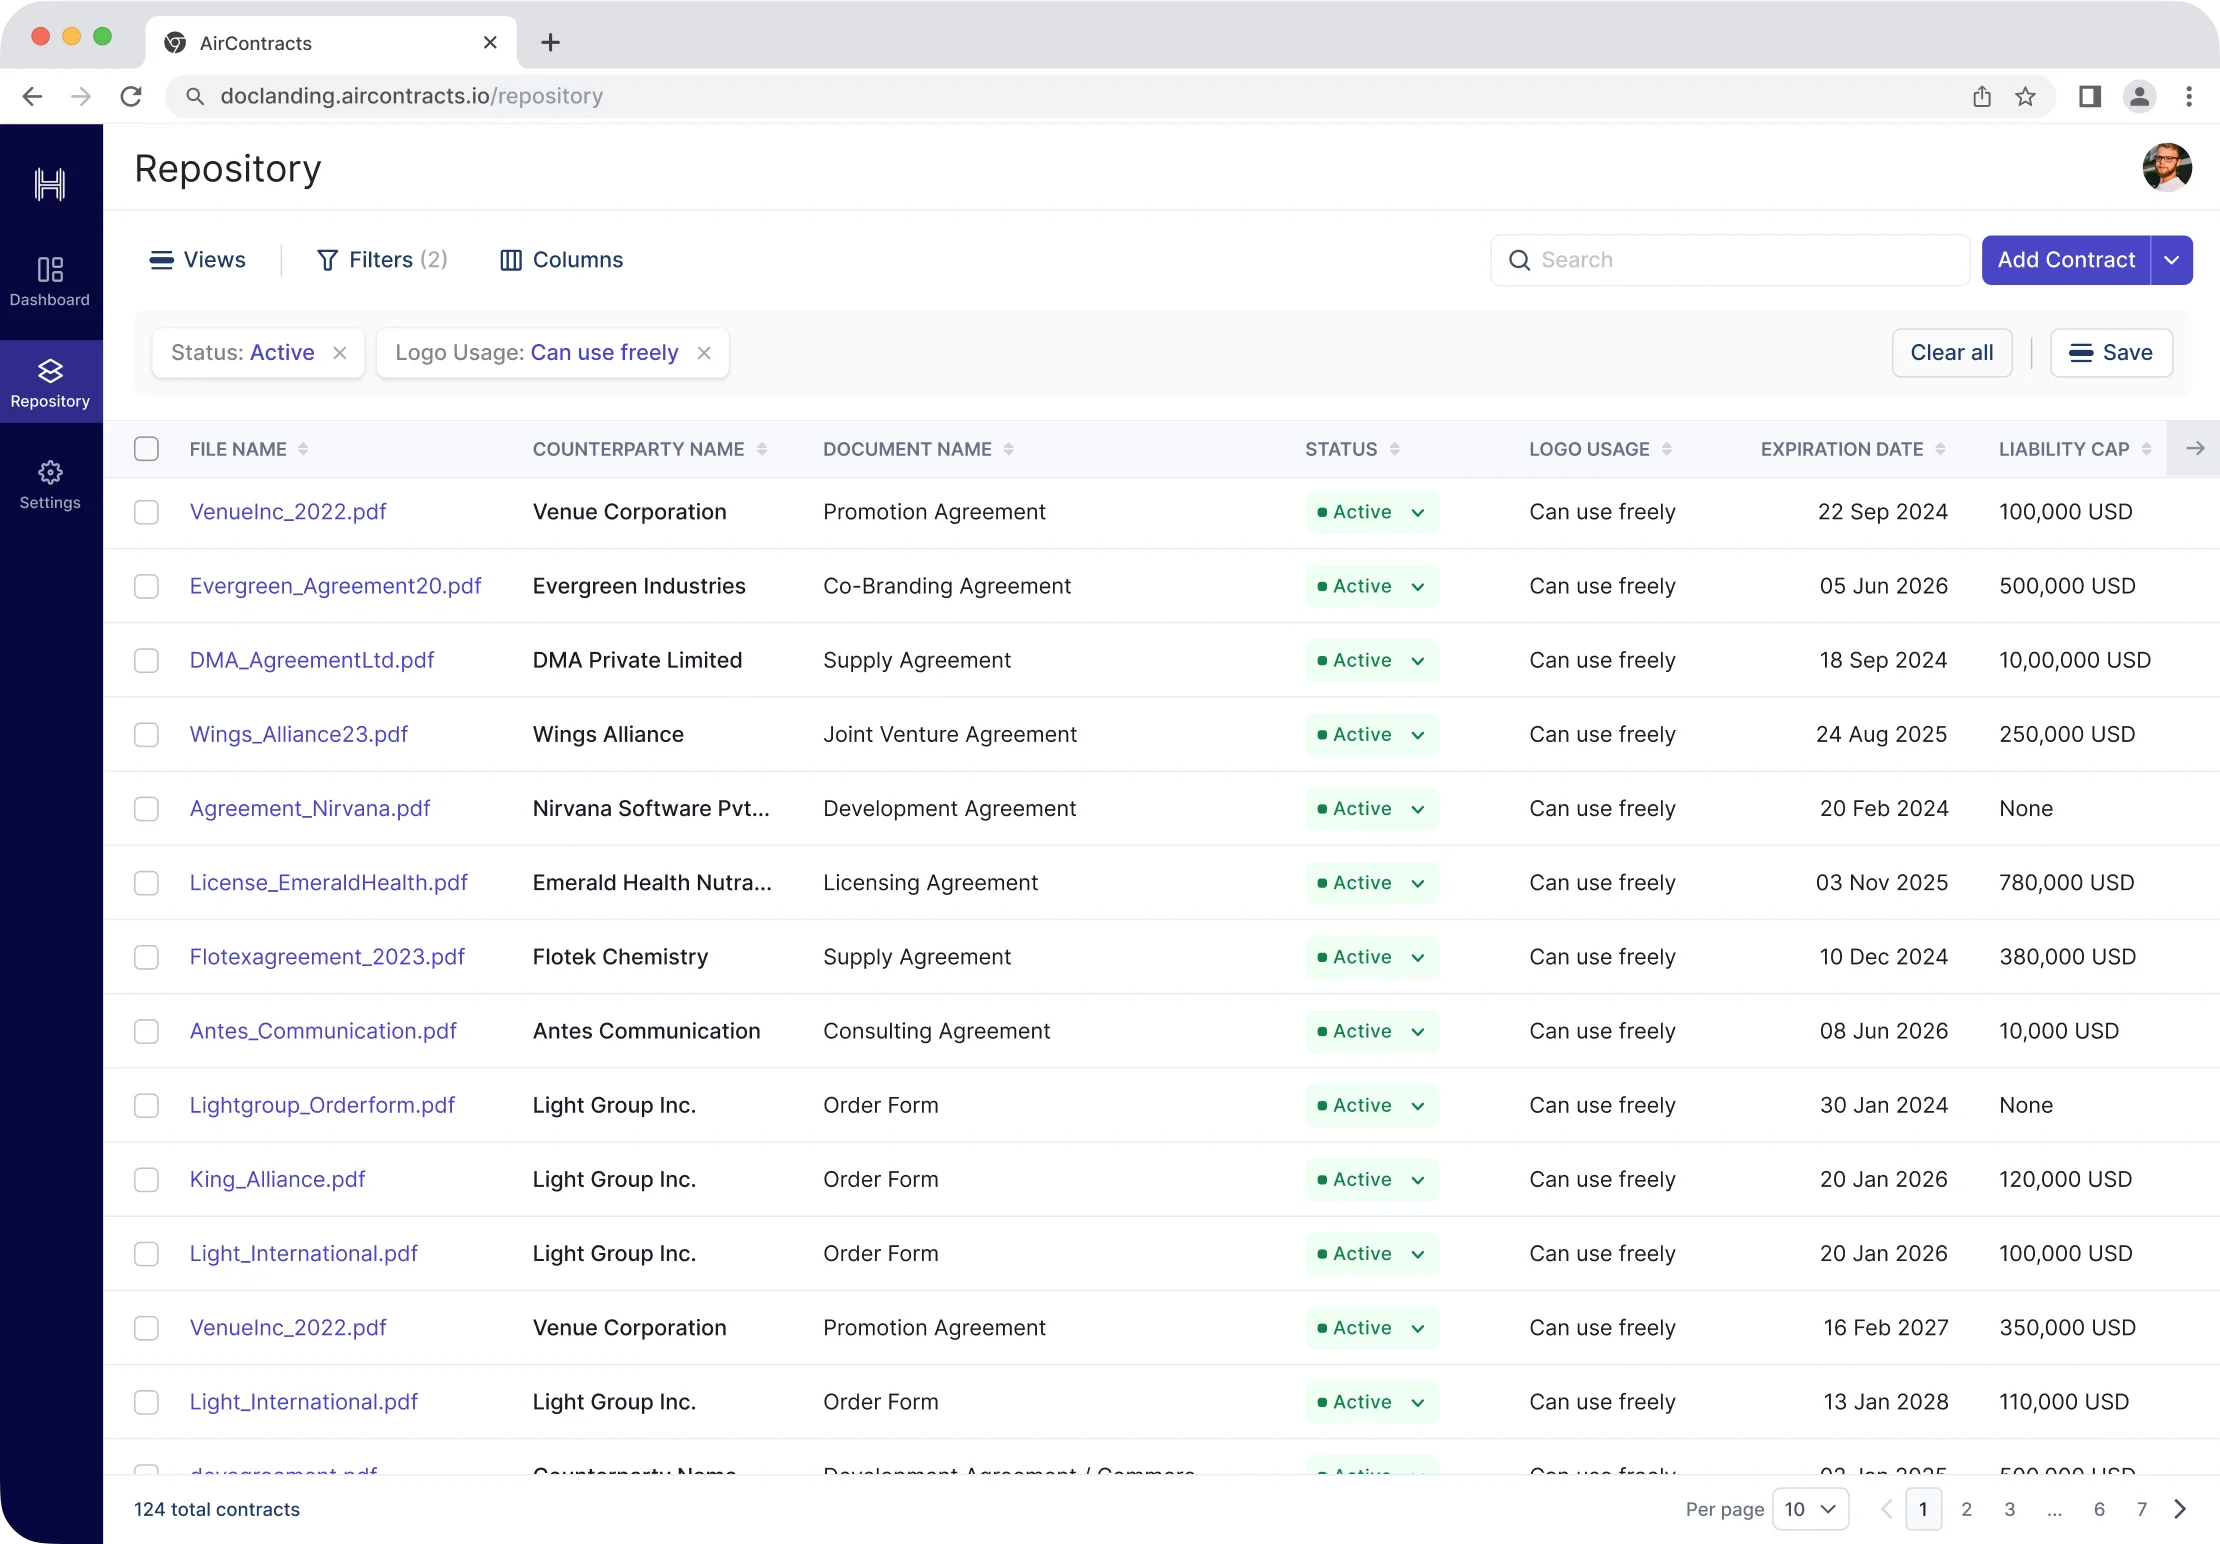Check the Venuelnc_2022.pdf row checkbox
Viewport: 2220px width, 1544px height.
pyautogui.click(x=146, y=511)
